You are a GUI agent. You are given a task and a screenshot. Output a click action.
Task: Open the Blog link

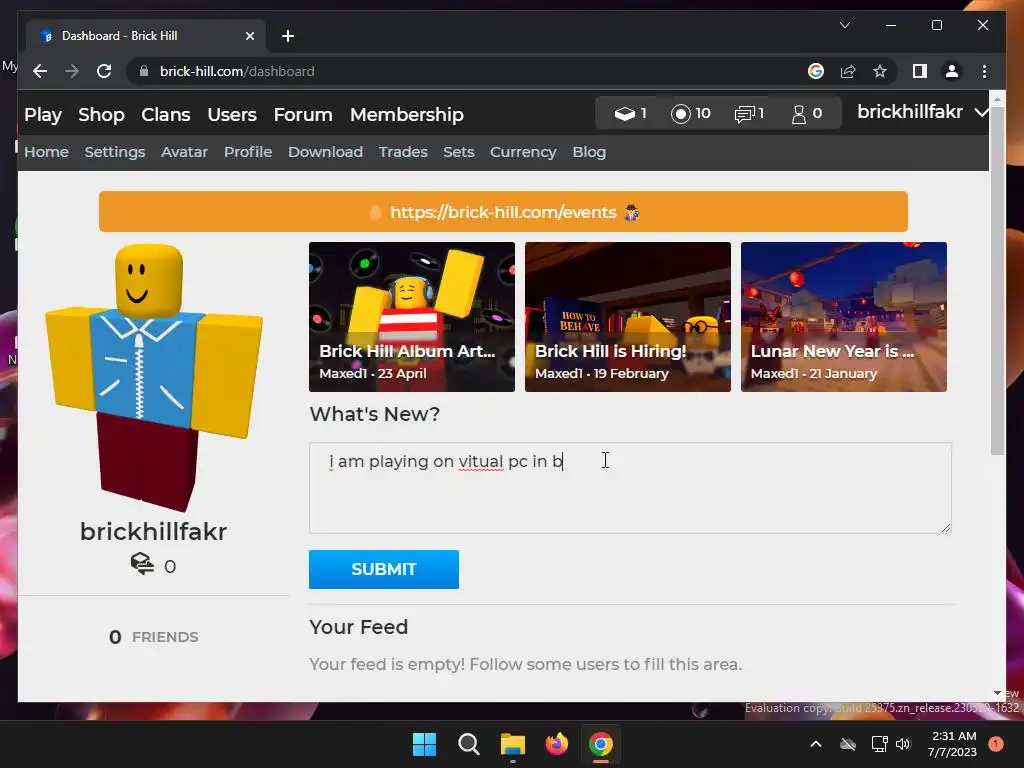click(x=589, y=152)
